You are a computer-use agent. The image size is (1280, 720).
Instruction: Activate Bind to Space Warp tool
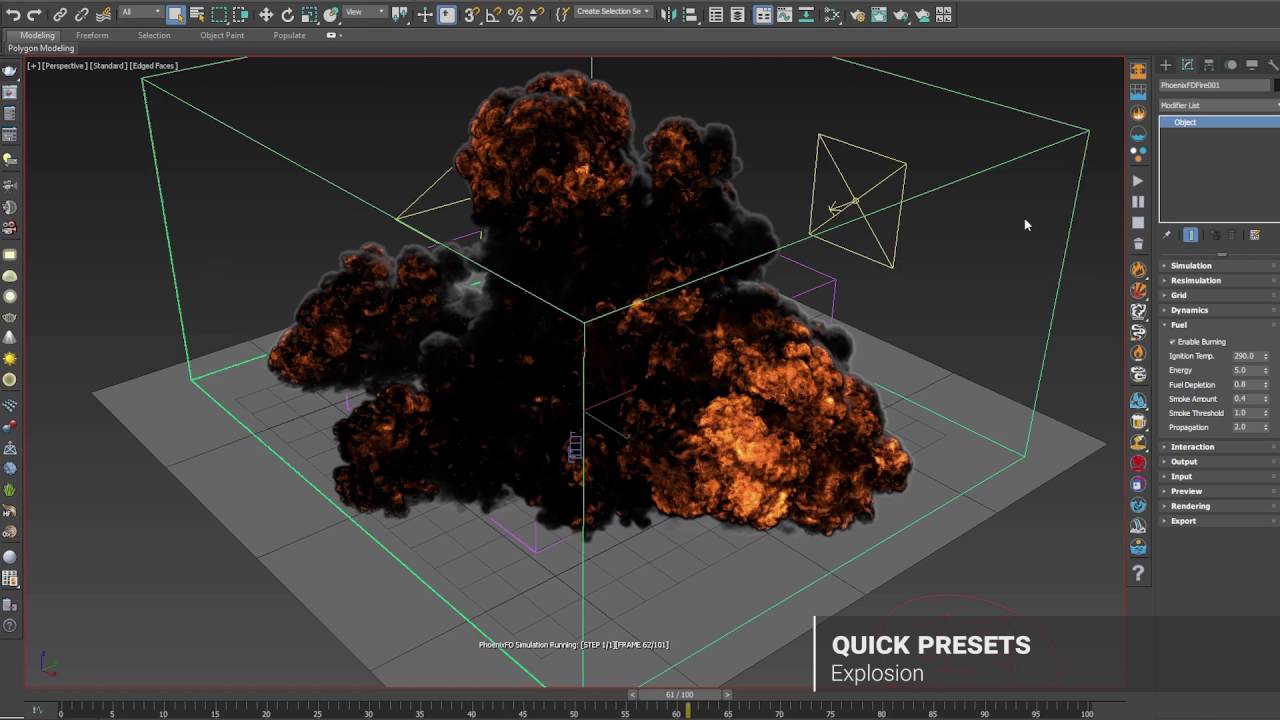pyautogui.click(x=104, y=15)
